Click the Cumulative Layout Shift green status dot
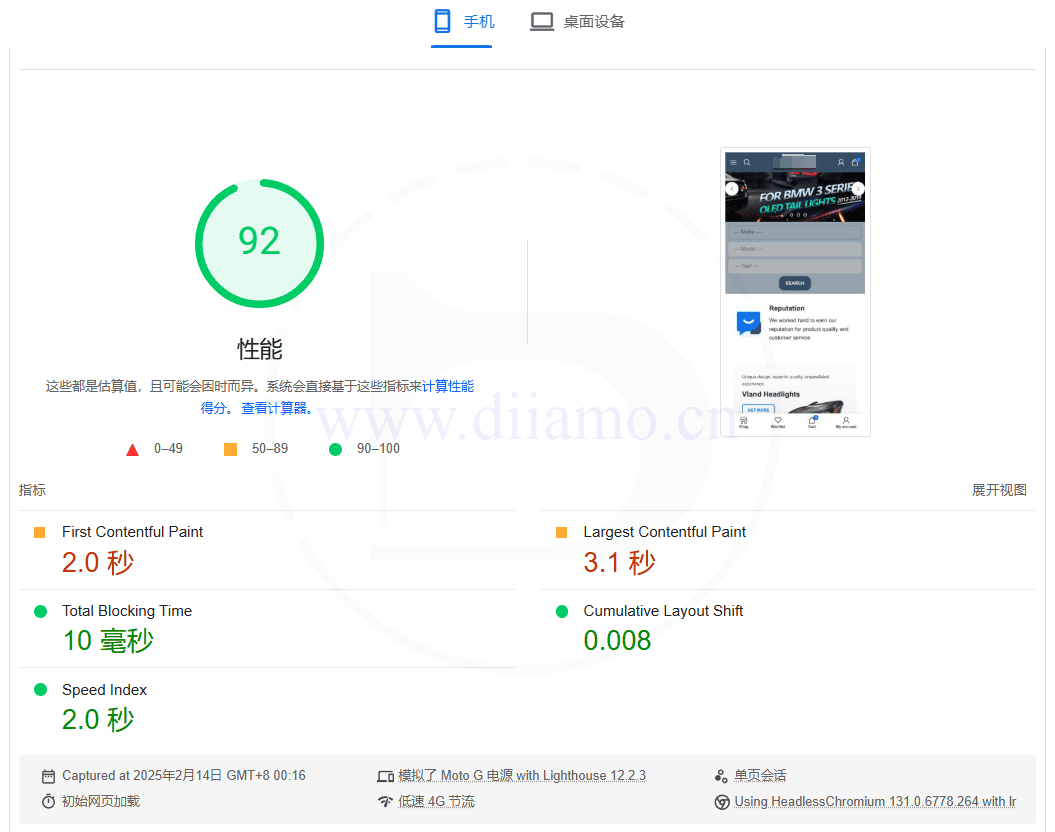The image size is (1055, 832). 562,611
